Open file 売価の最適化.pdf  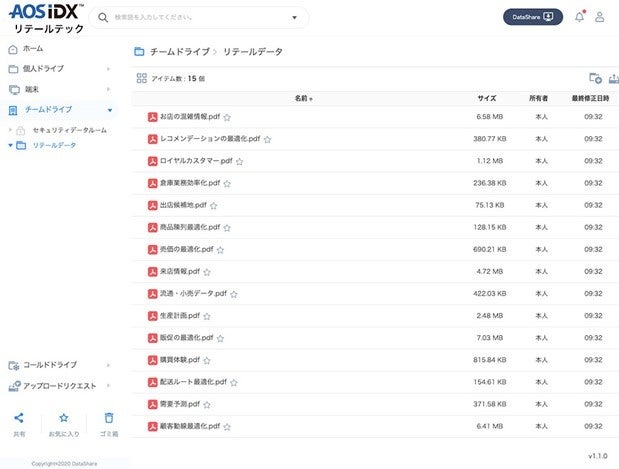(x=186, y=249)
